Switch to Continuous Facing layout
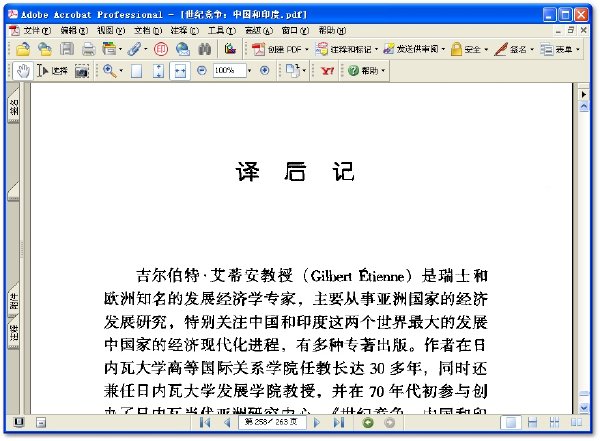 [x=554, y=423]
